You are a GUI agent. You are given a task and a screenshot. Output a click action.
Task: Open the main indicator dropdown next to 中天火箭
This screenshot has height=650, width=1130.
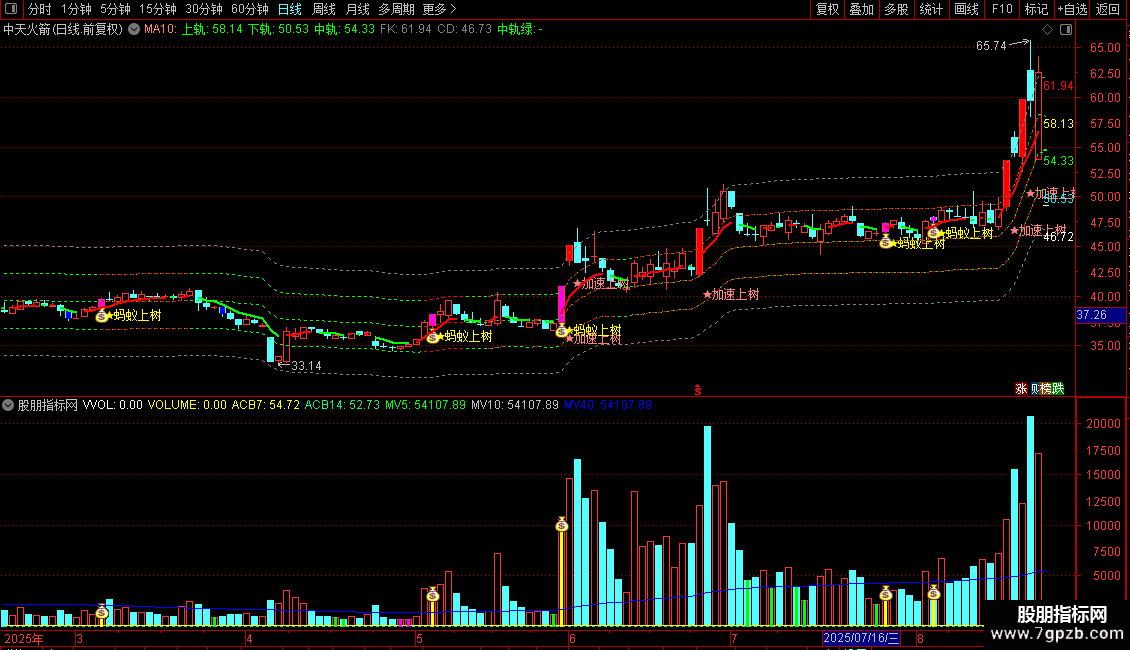[134, 30]
